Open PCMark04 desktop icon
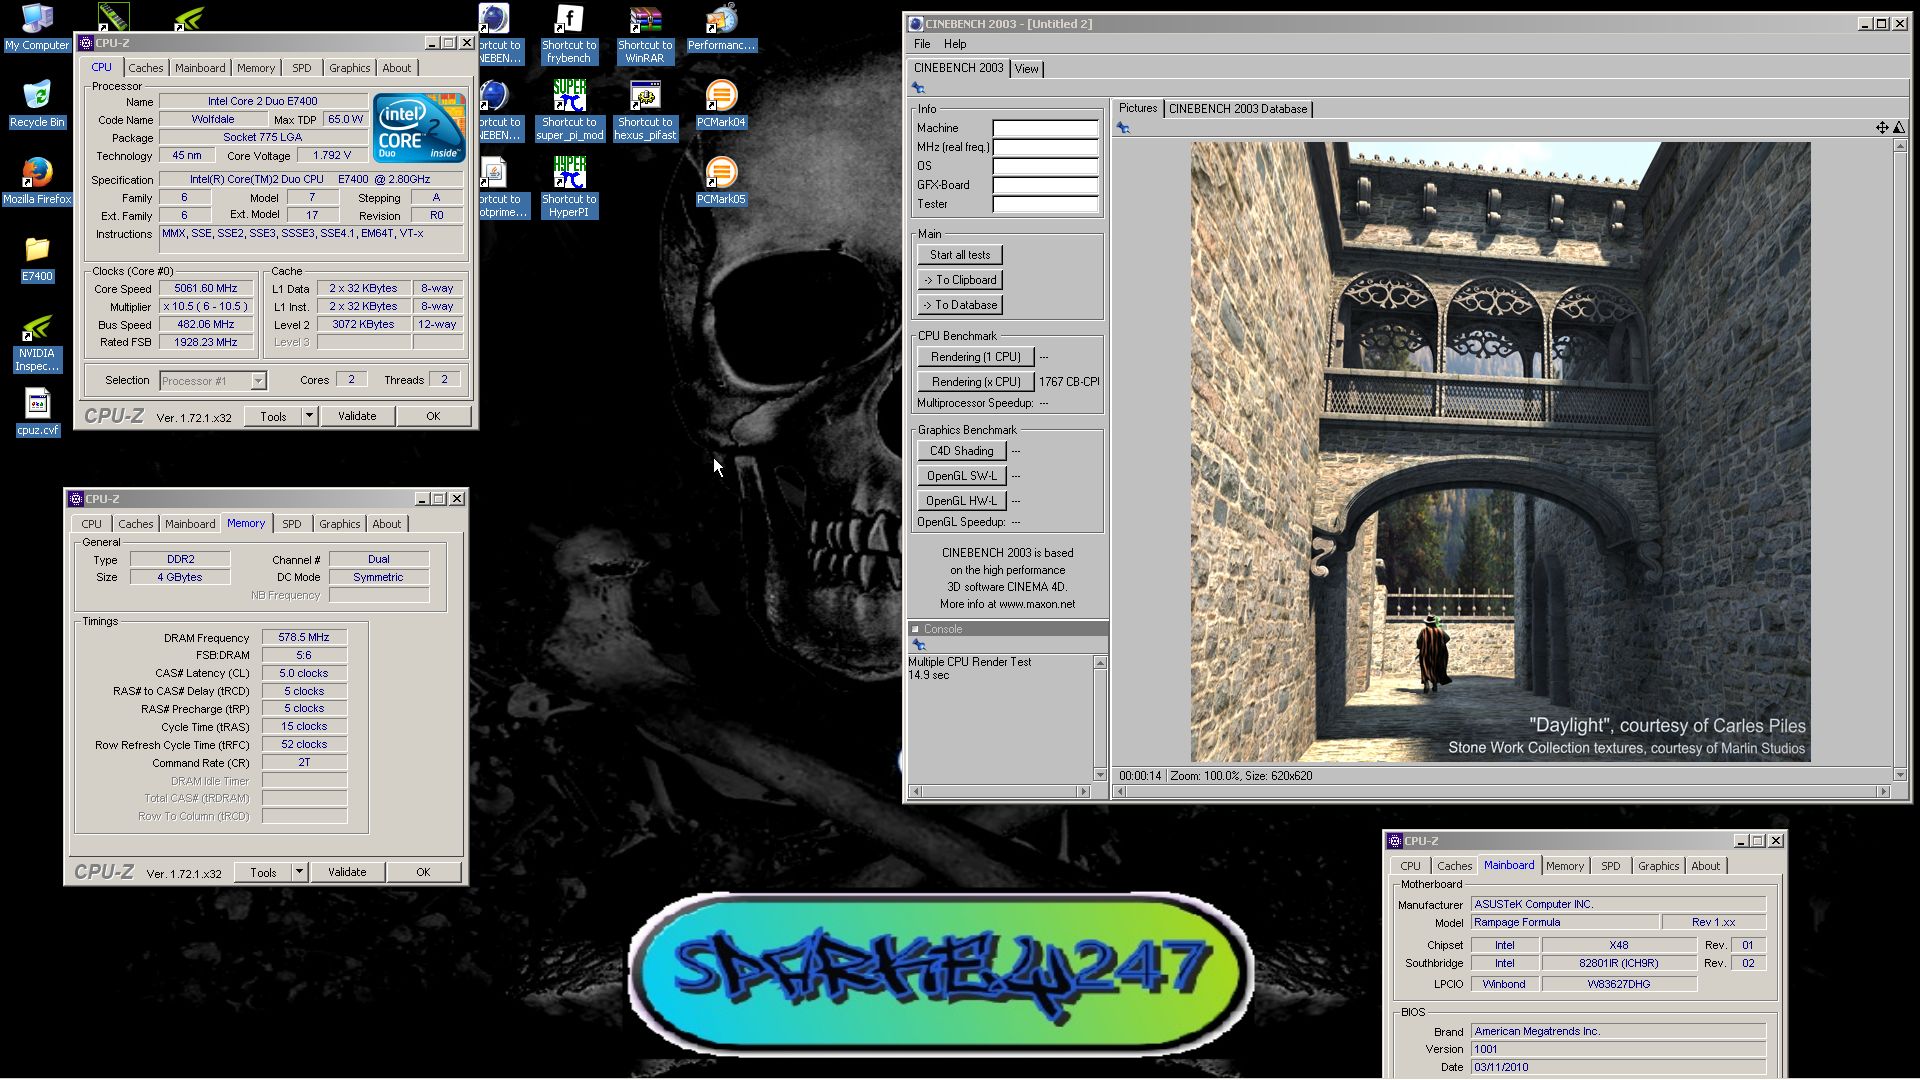This screenshot has width=1920, height=1080. pyautogui.click(x=721, y=104)
